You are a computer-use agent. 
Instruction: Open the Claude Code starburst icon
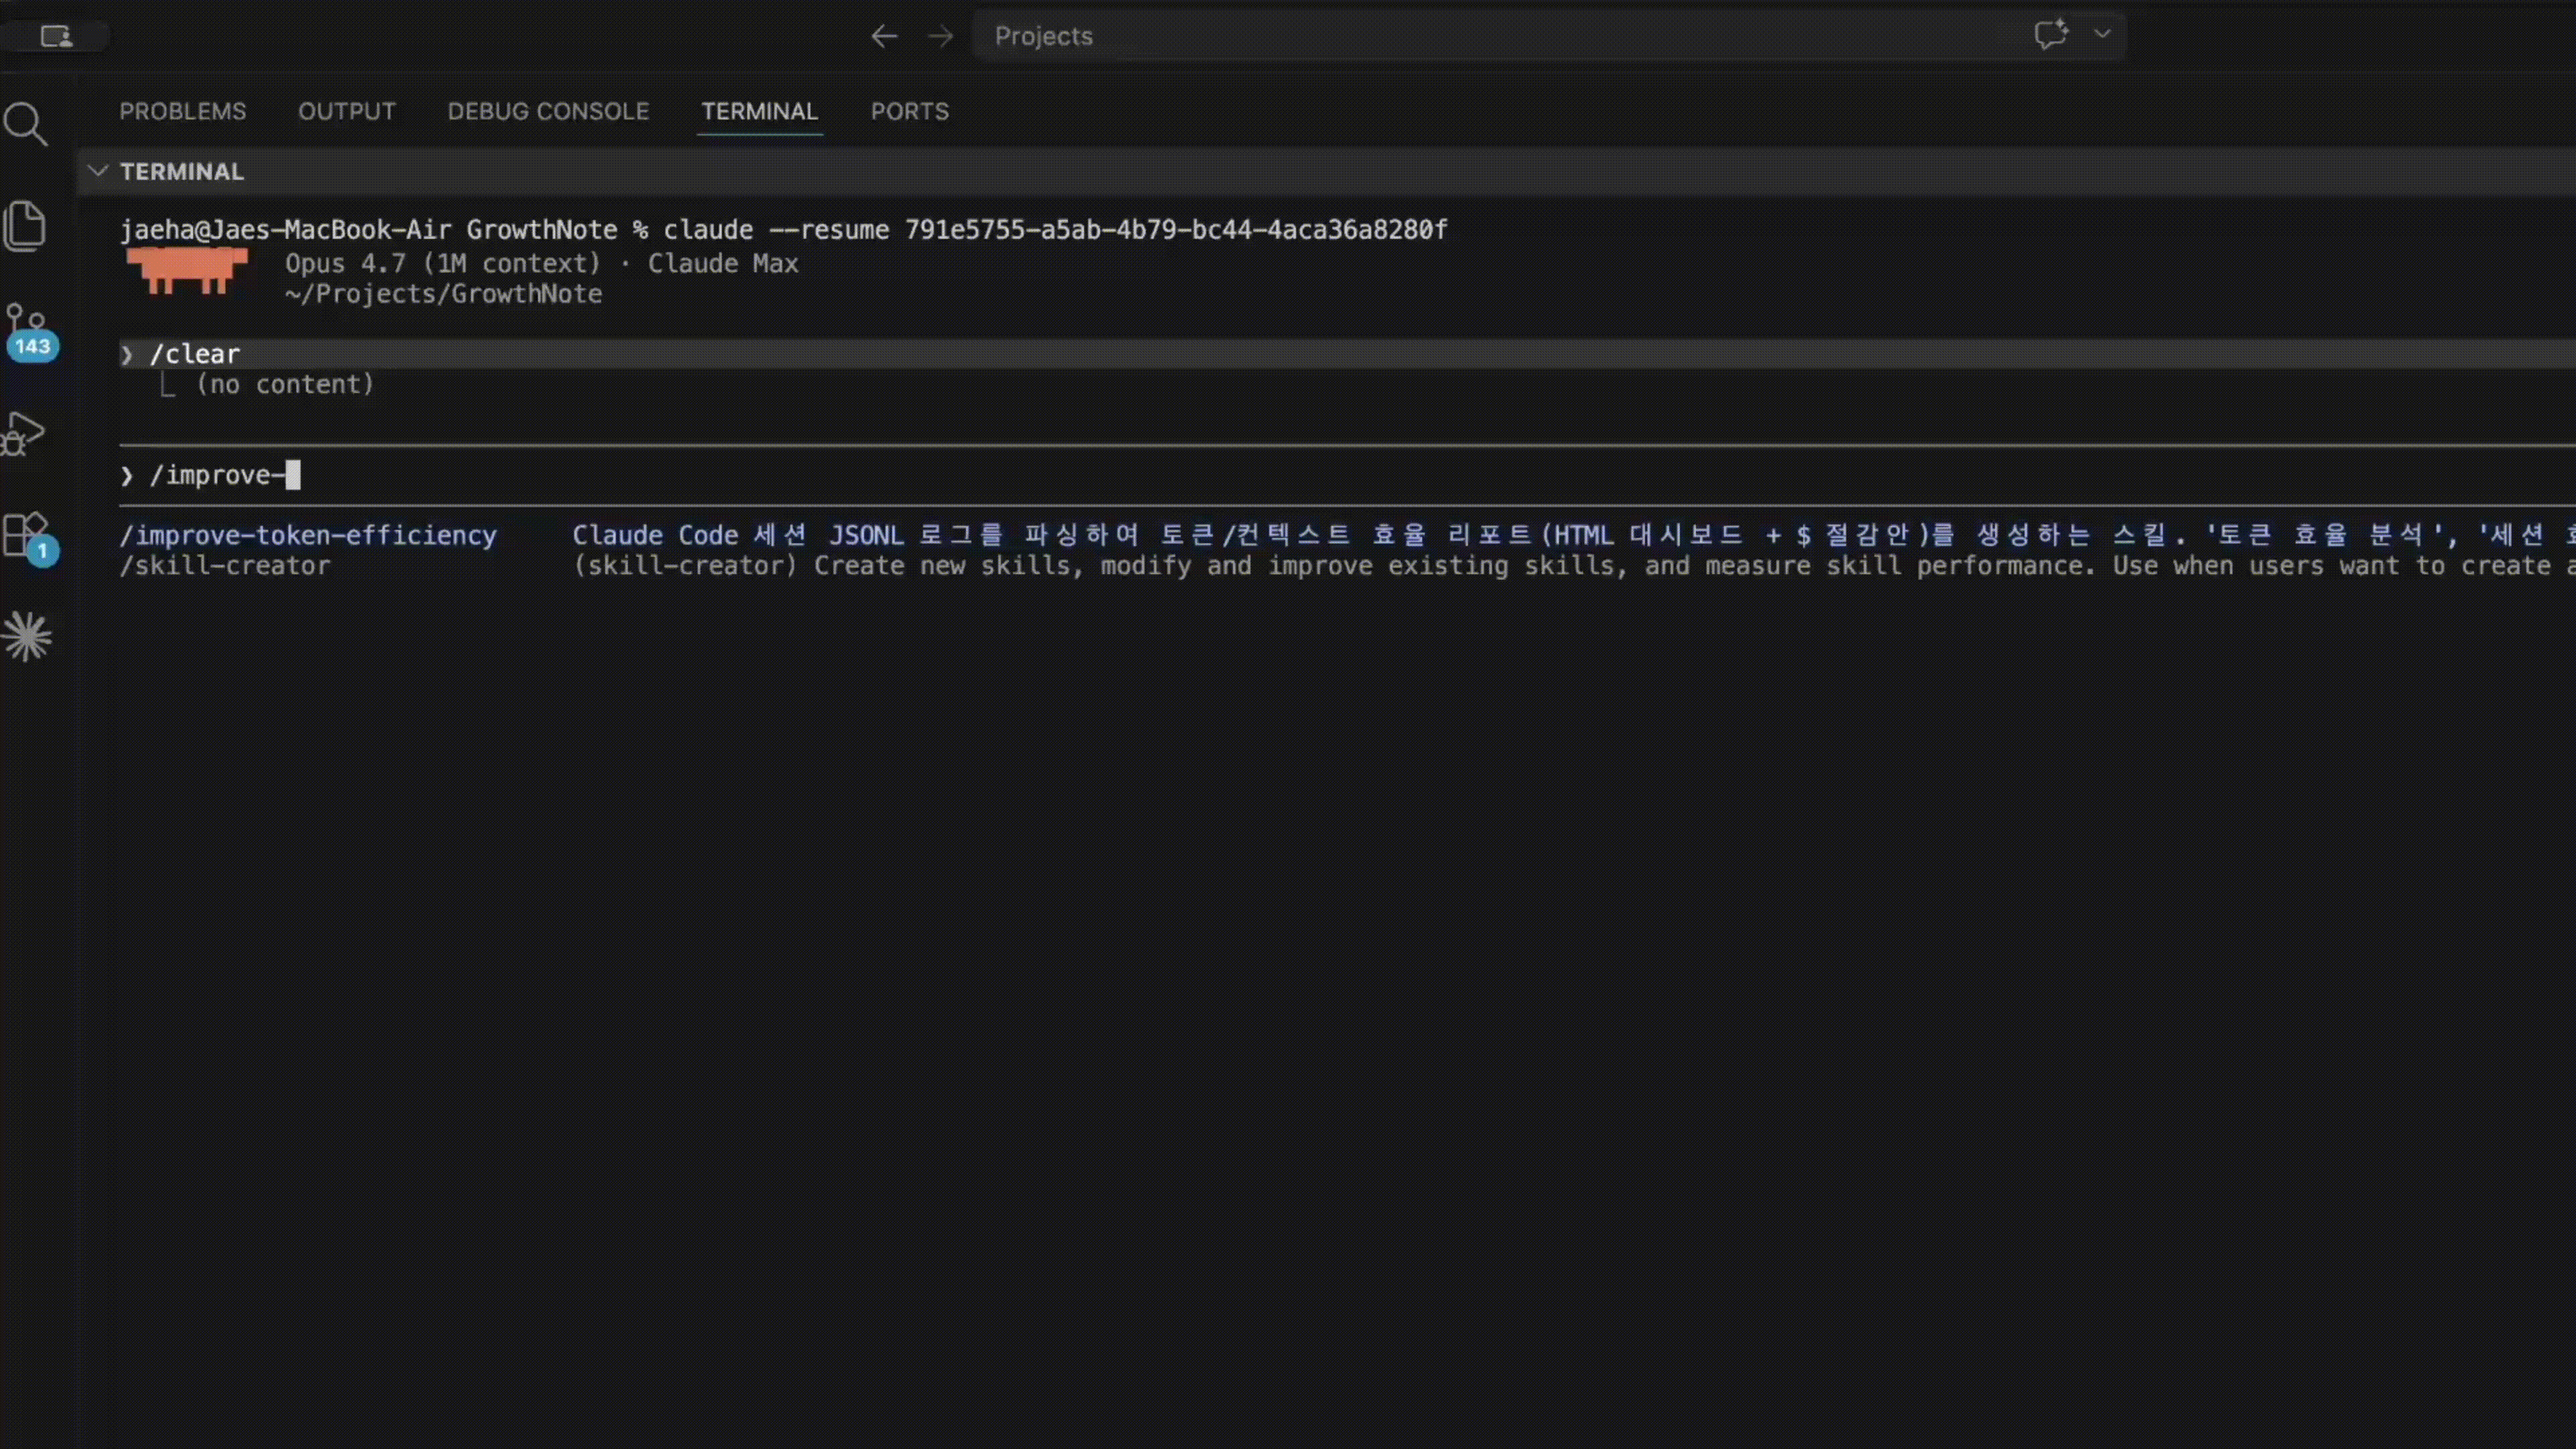click(27, 636)
